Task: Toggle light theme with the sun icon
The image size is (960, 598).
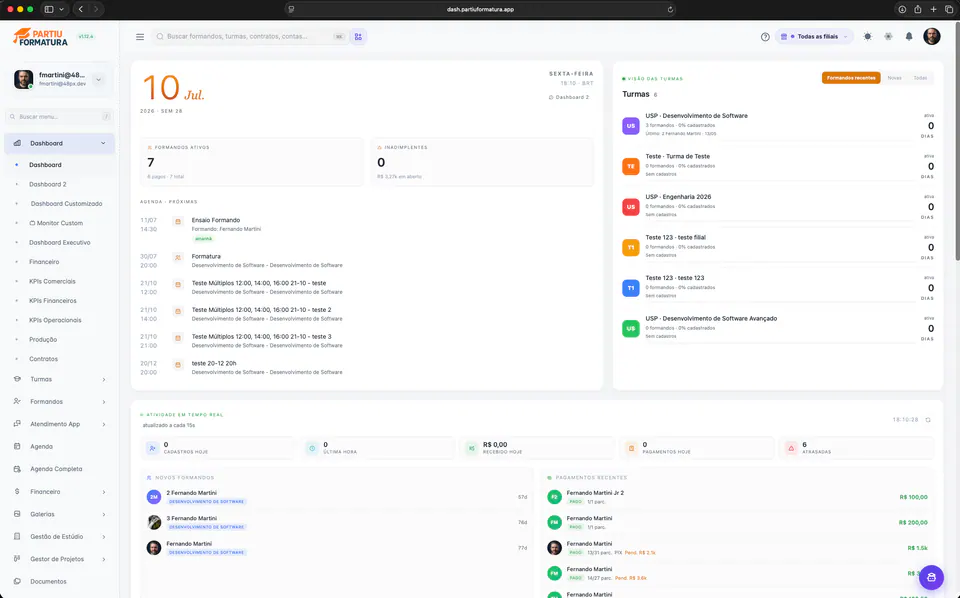Action: tap(868, 37)
